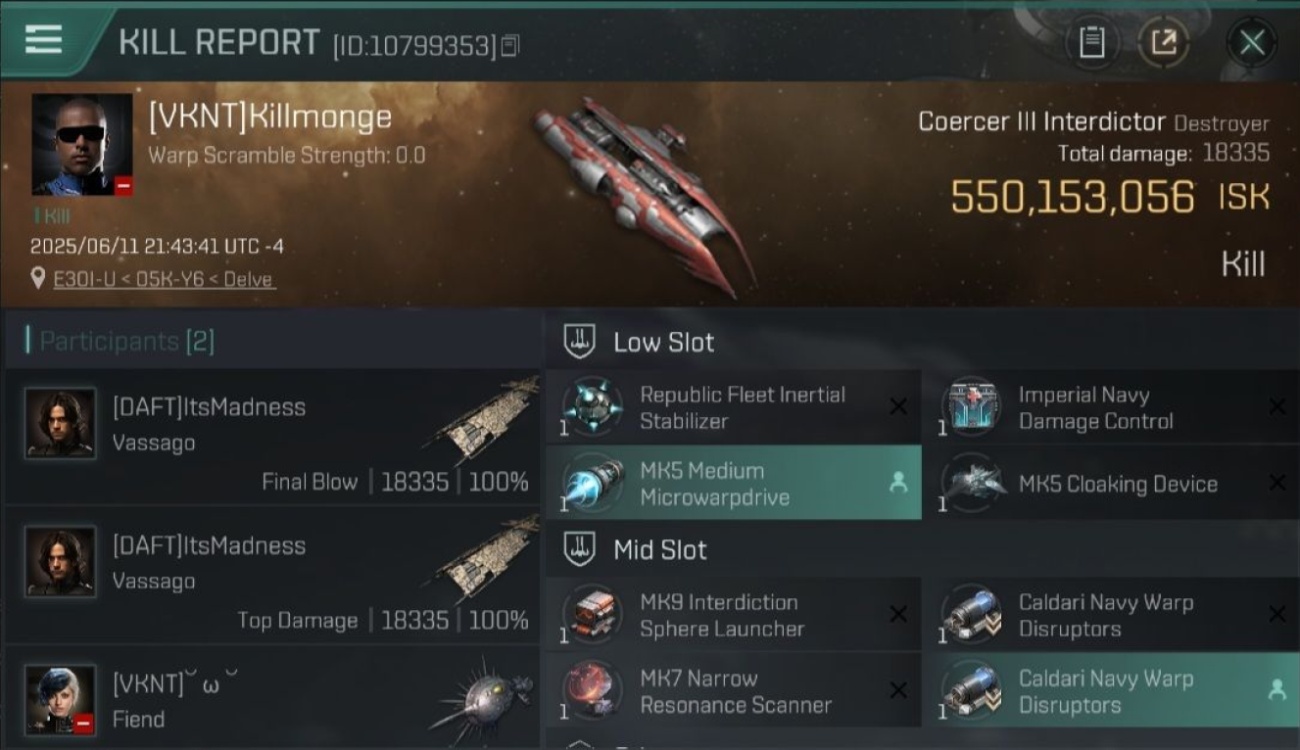Click the clipboard copy report icon
Viewport: 1300px width, 750px height.
[x=1091, y=43]
